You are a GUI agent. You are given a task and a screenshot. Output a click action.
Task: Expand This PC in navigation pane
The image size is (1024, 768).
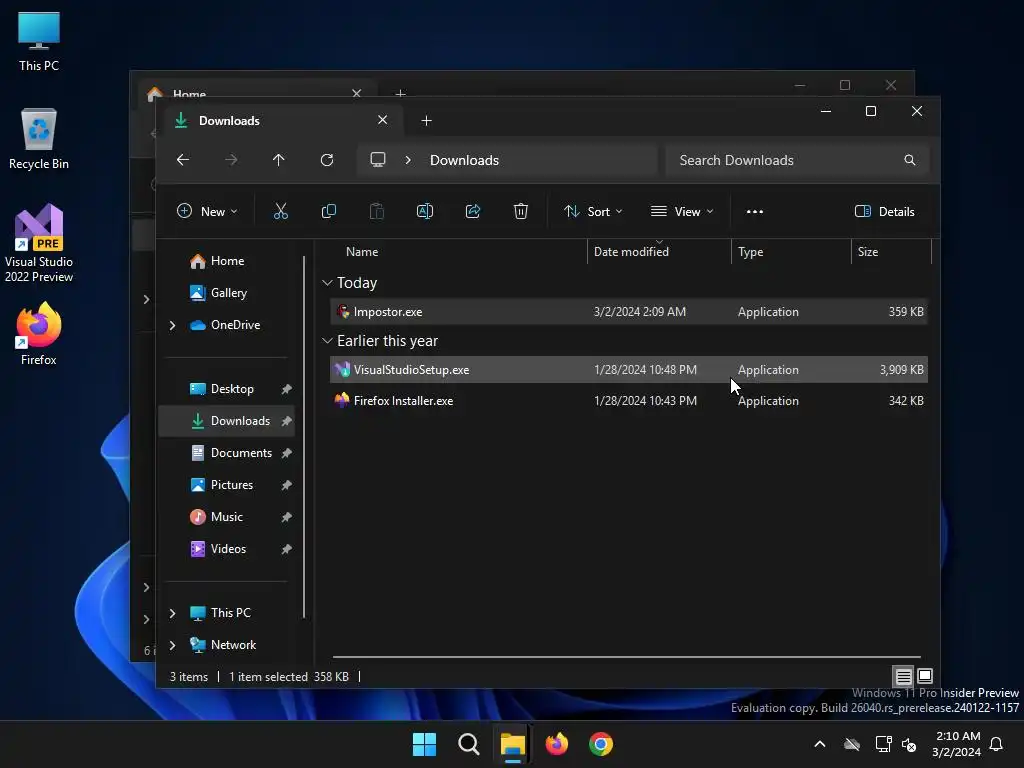click(x=172, y=613)
